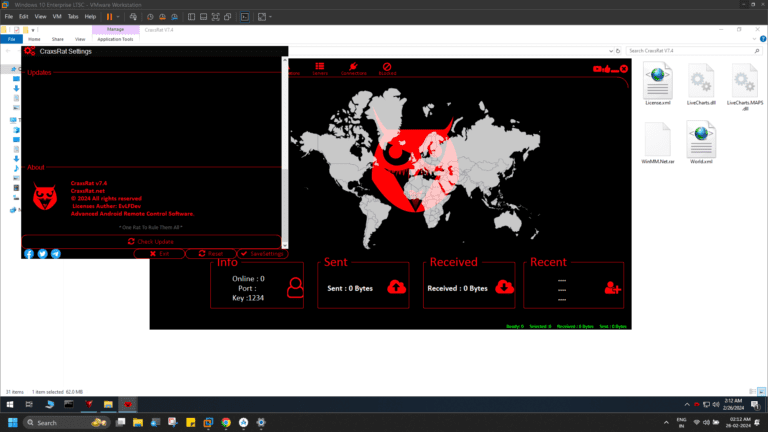The height and width of the screenshot is (432, 768).
Task: Click the Exit button in settings dialog
Action: pos(159,254)
